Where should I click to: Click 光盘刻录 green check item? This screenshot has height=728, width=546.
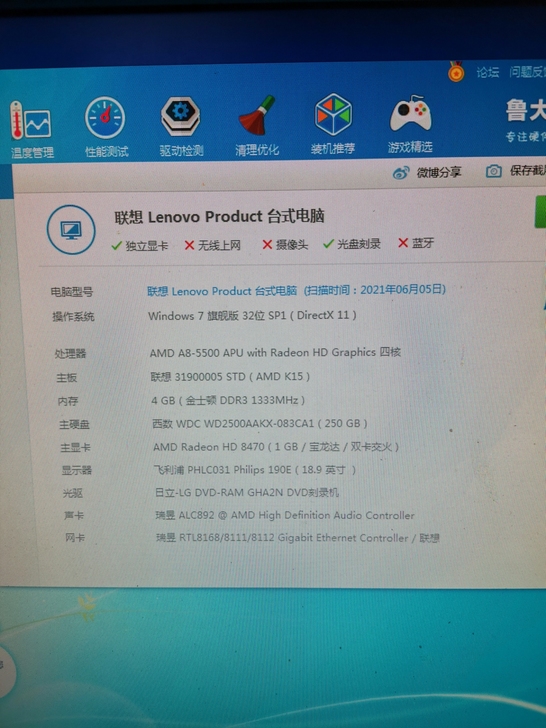(x=352, y=243)
